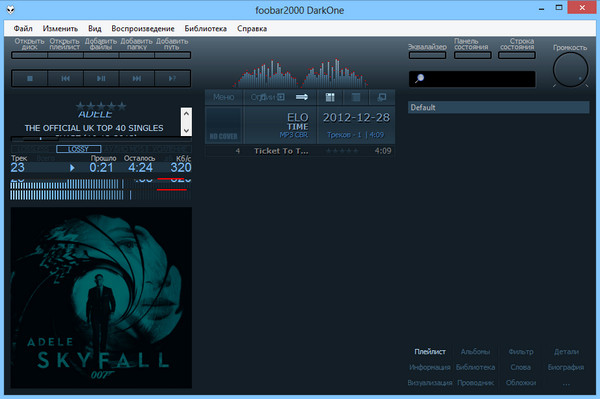
Task: Click THE OFFICIAL UK TOP 40 SINGLES text
Action: click(94, 128)
